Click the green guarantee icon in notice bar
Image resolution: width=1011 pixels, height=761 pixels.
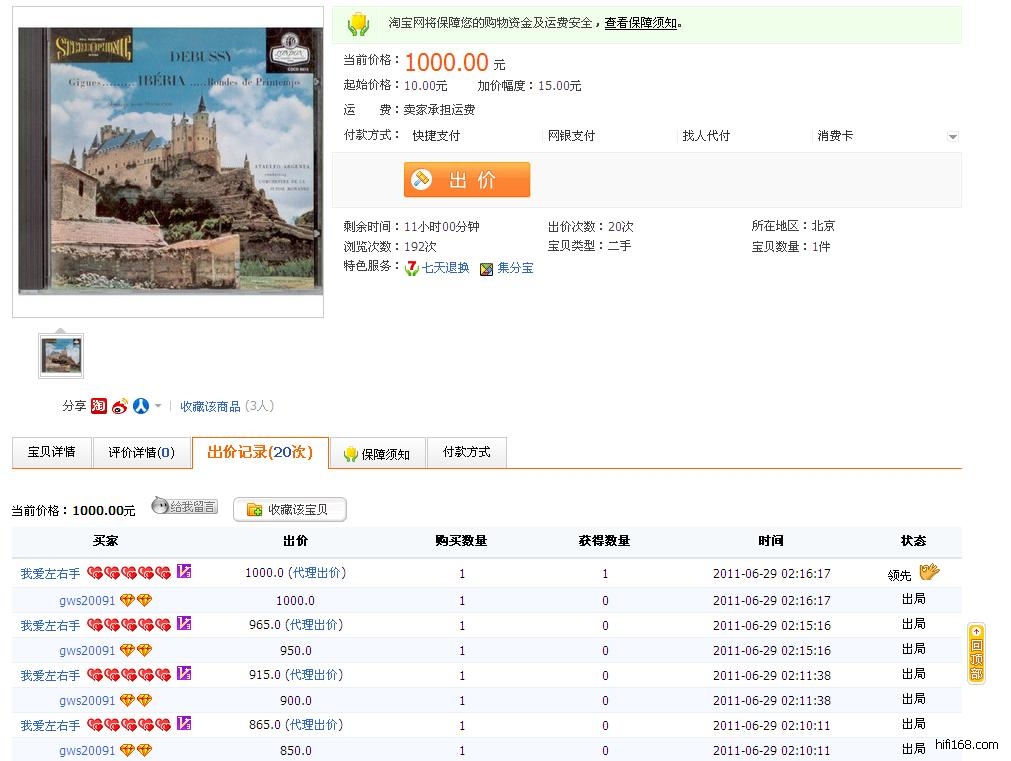tap(358, 24)
